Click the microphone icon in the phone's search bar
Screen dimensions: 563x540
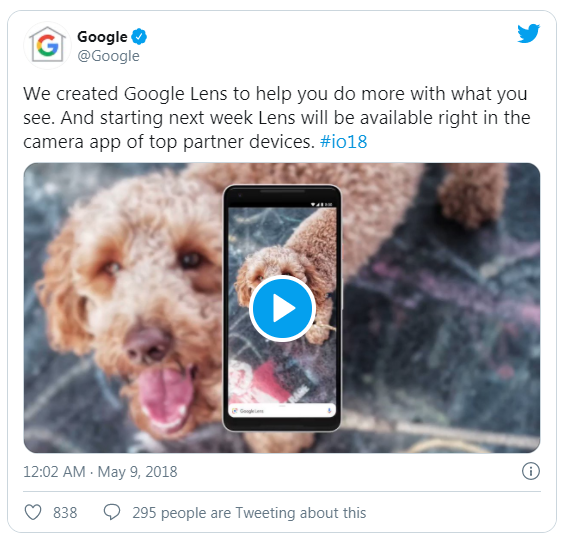pyautogui.click(x=329, y=410)
